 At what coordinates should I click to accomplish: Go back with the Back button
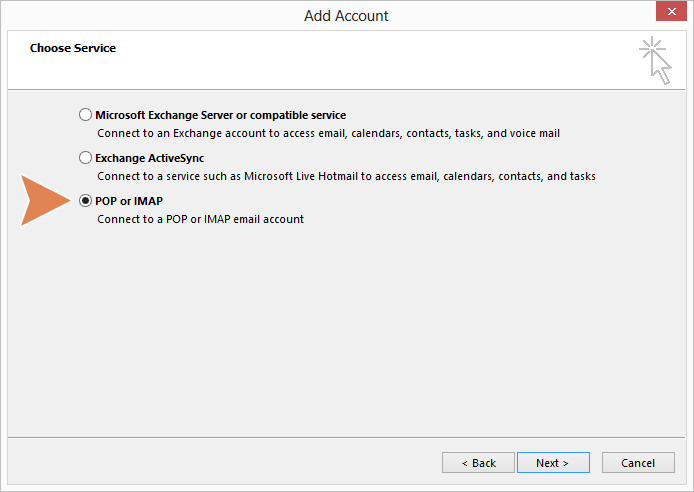[x=478, y=463]
